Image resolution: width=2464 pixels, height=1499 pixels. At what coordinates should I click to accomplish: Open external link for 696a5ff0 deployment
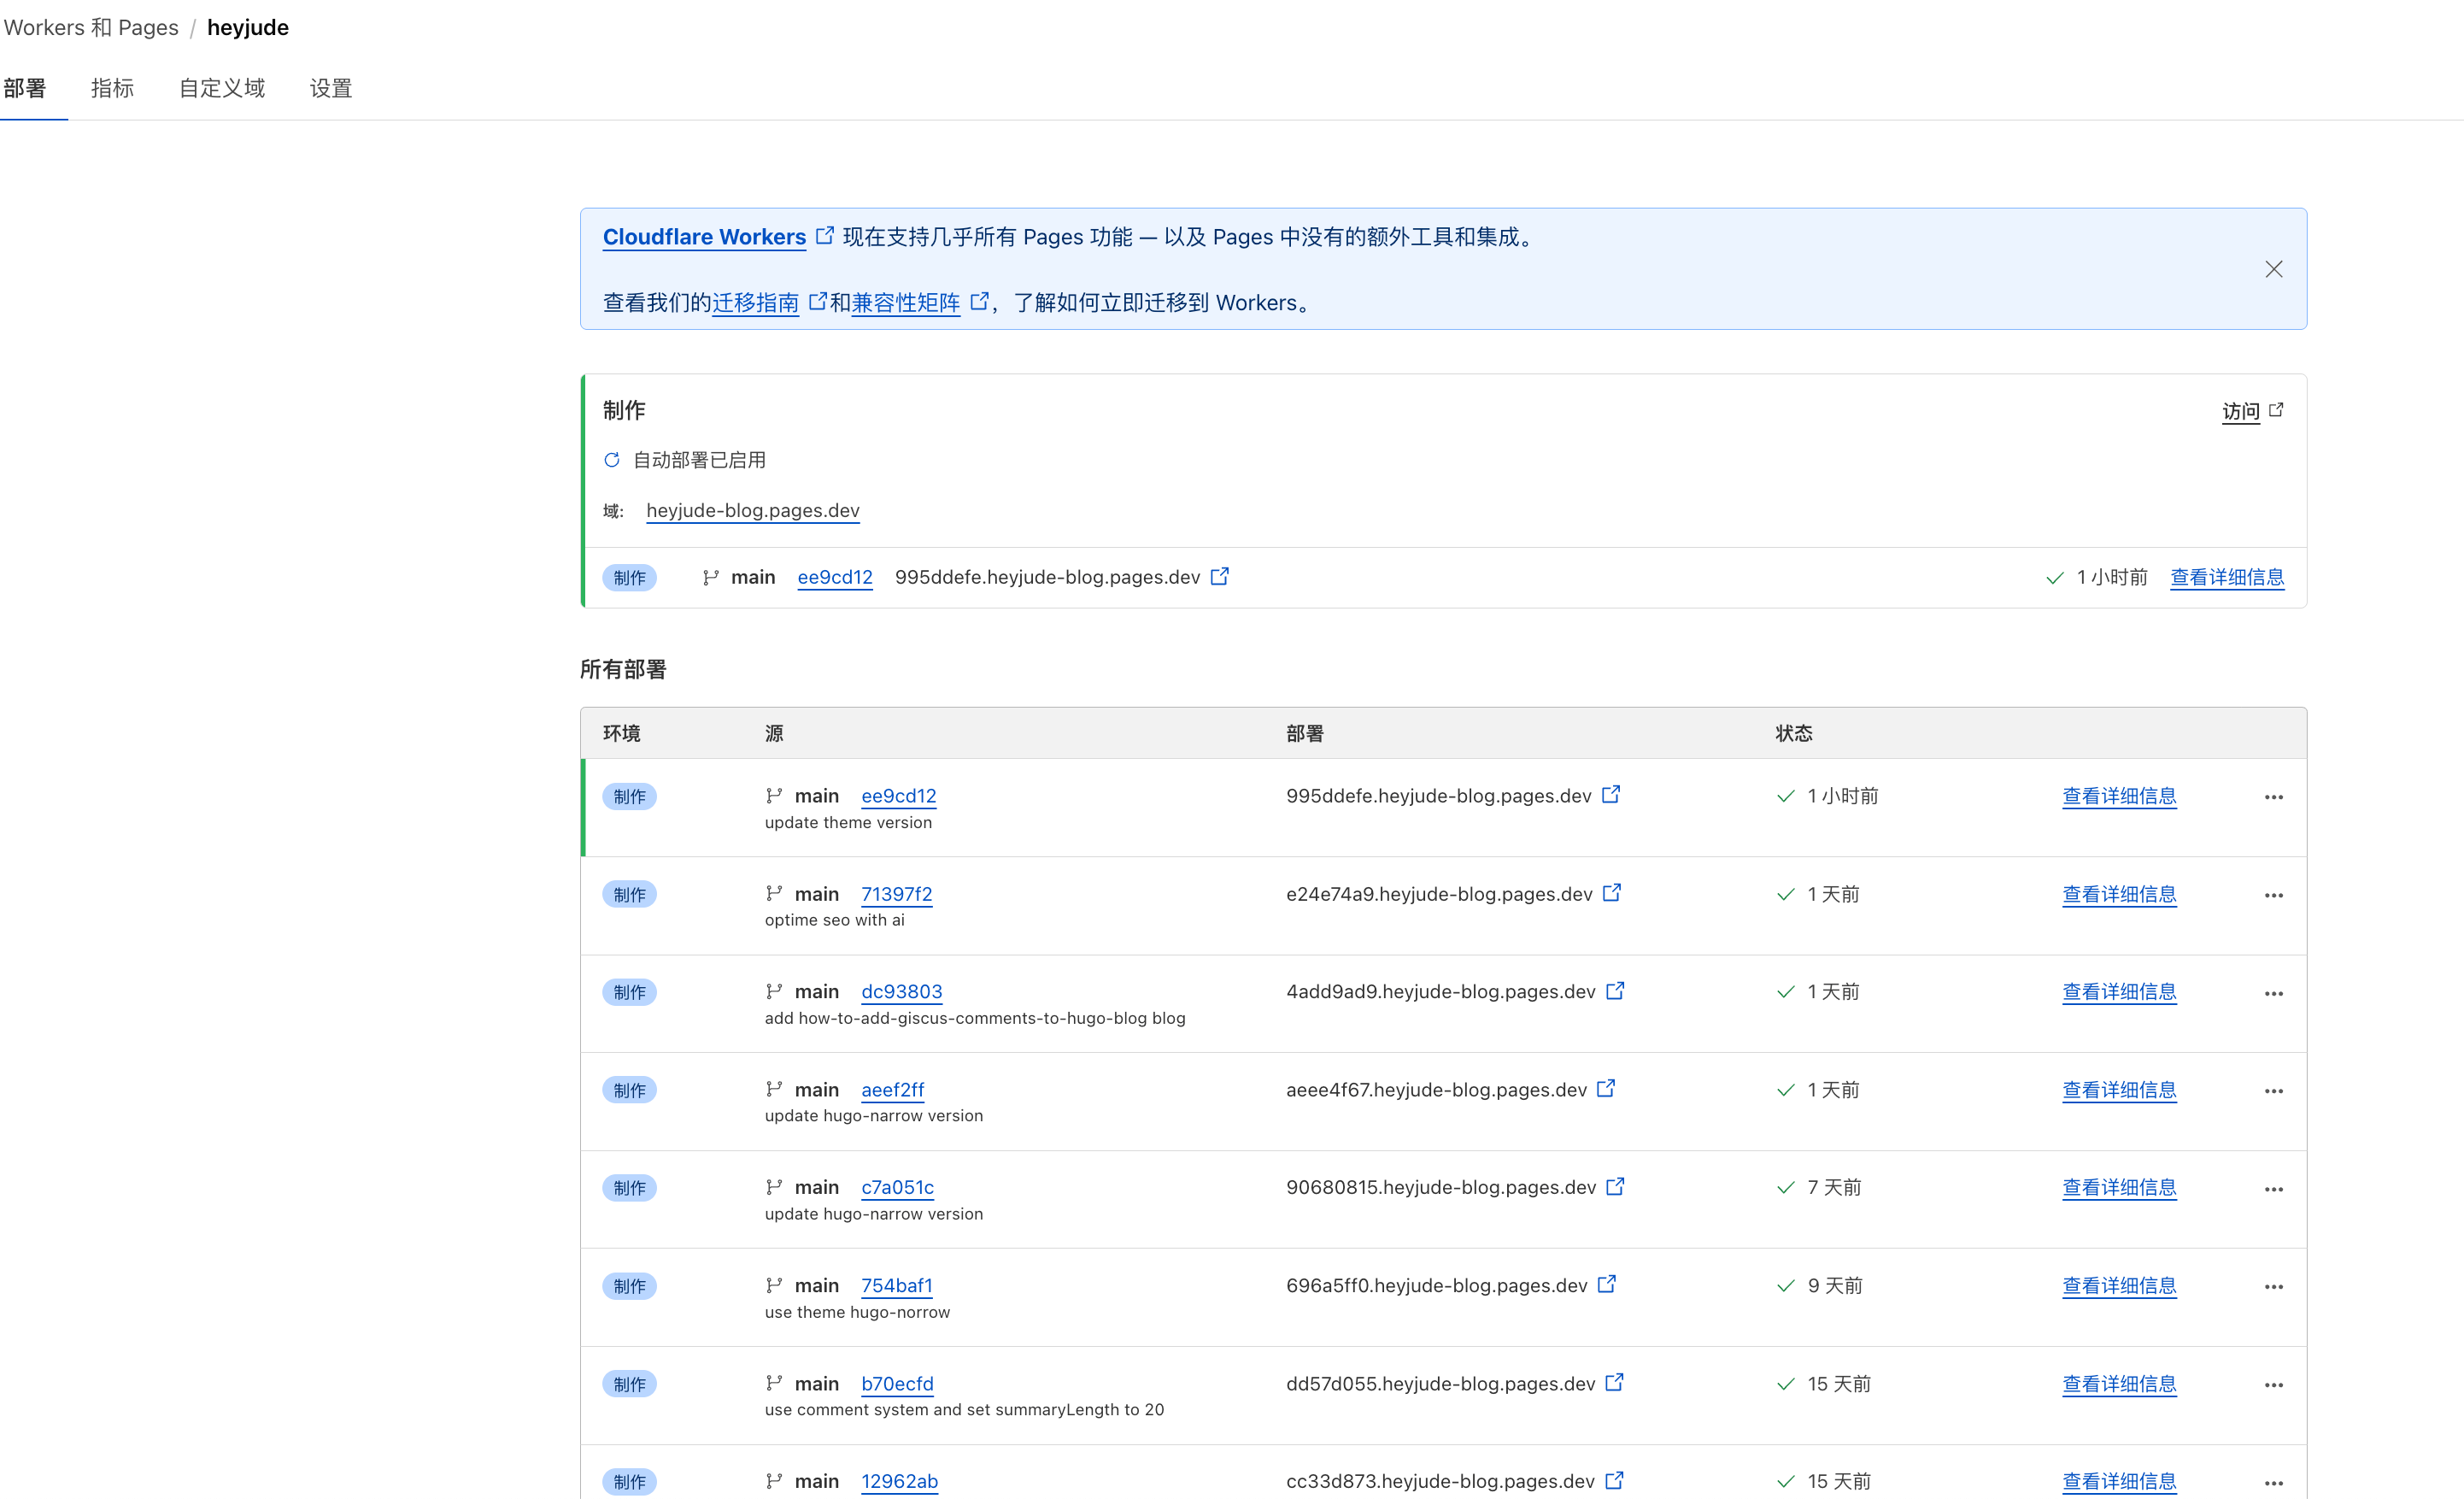tap(1606, 1285)
